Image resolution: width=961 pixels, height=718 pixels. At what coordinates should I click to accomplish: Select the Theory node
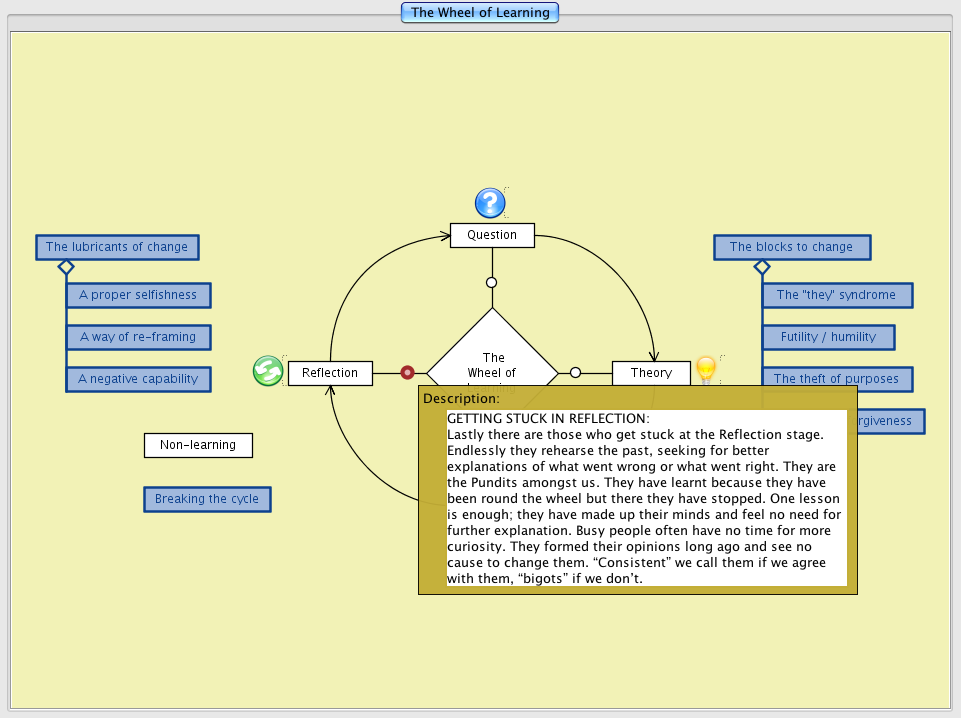(651, 373)
